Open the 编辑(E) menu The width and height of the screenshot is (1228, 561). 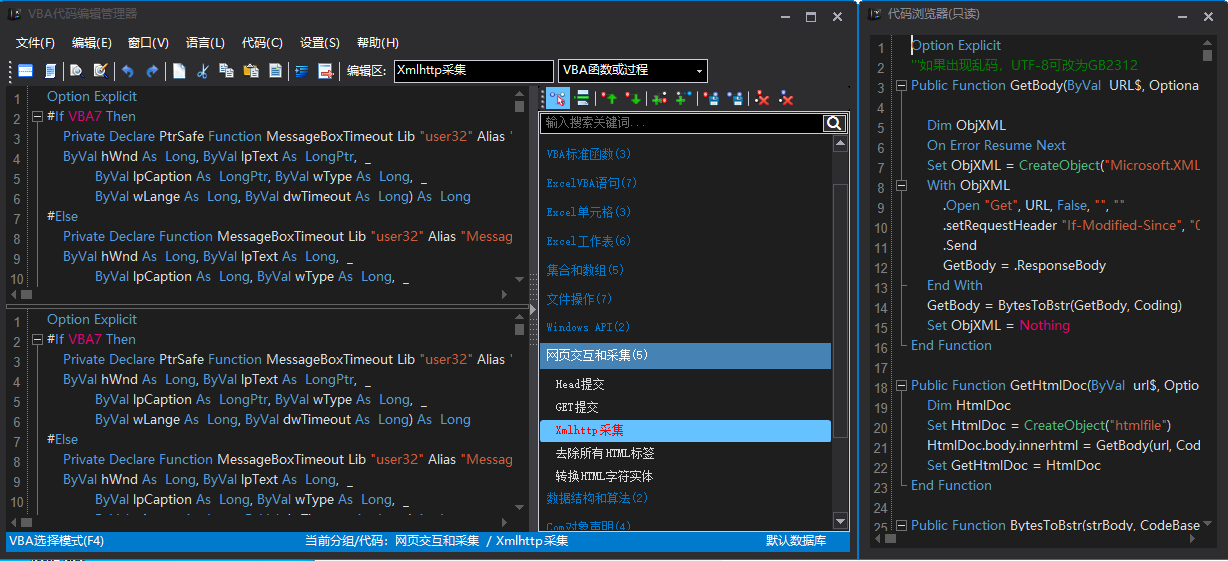92,43
